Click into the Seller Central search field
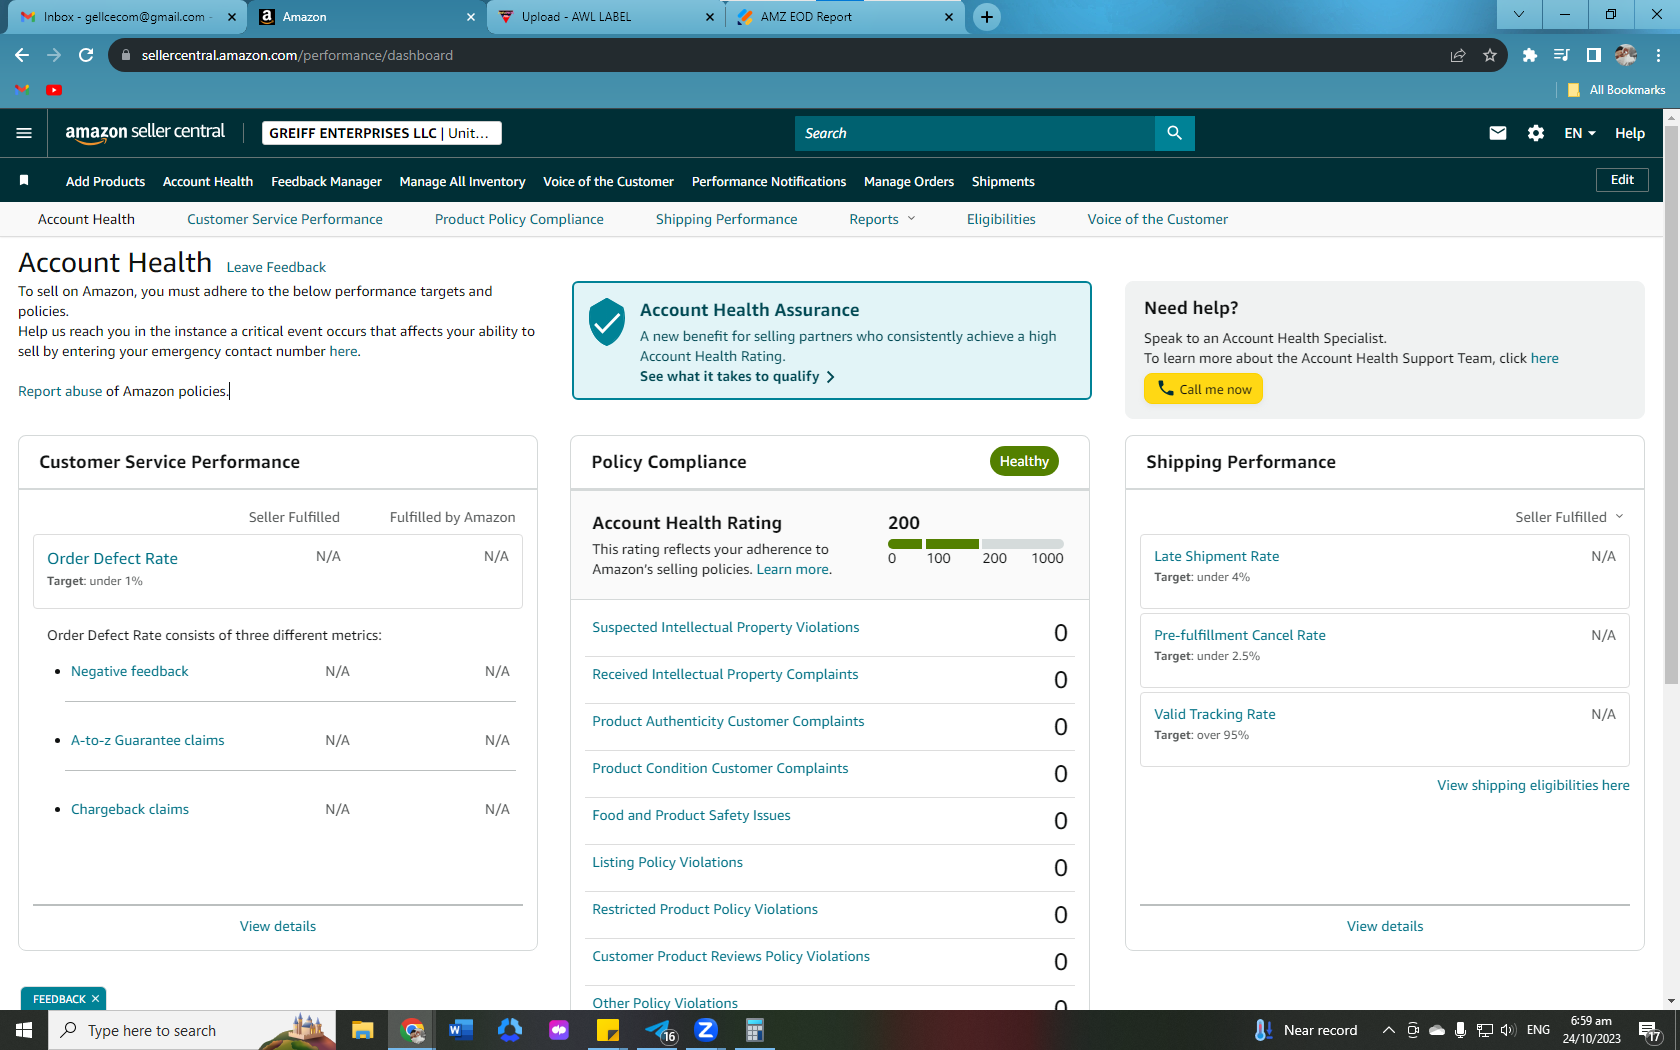This screenshot has width=1680, height=1050. coord(974,133)
